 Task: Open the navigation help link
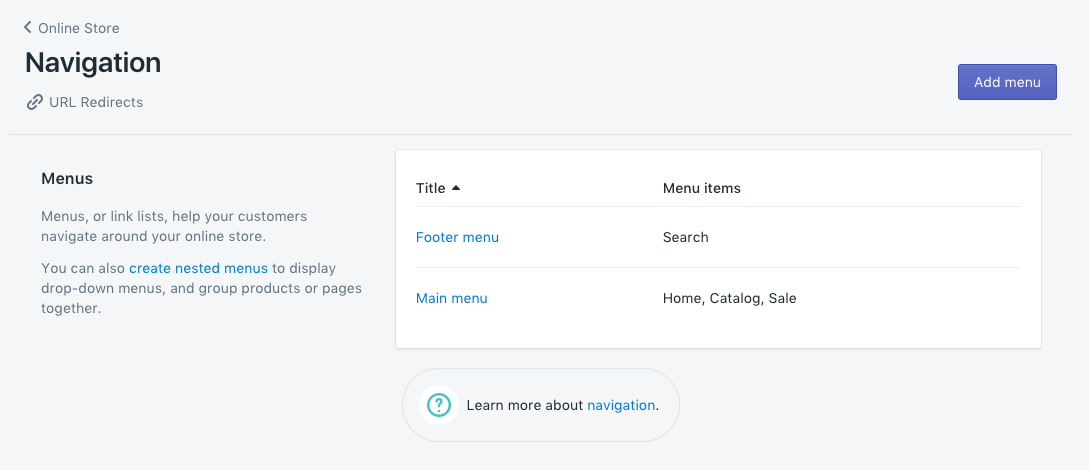(x=620, y=405)
